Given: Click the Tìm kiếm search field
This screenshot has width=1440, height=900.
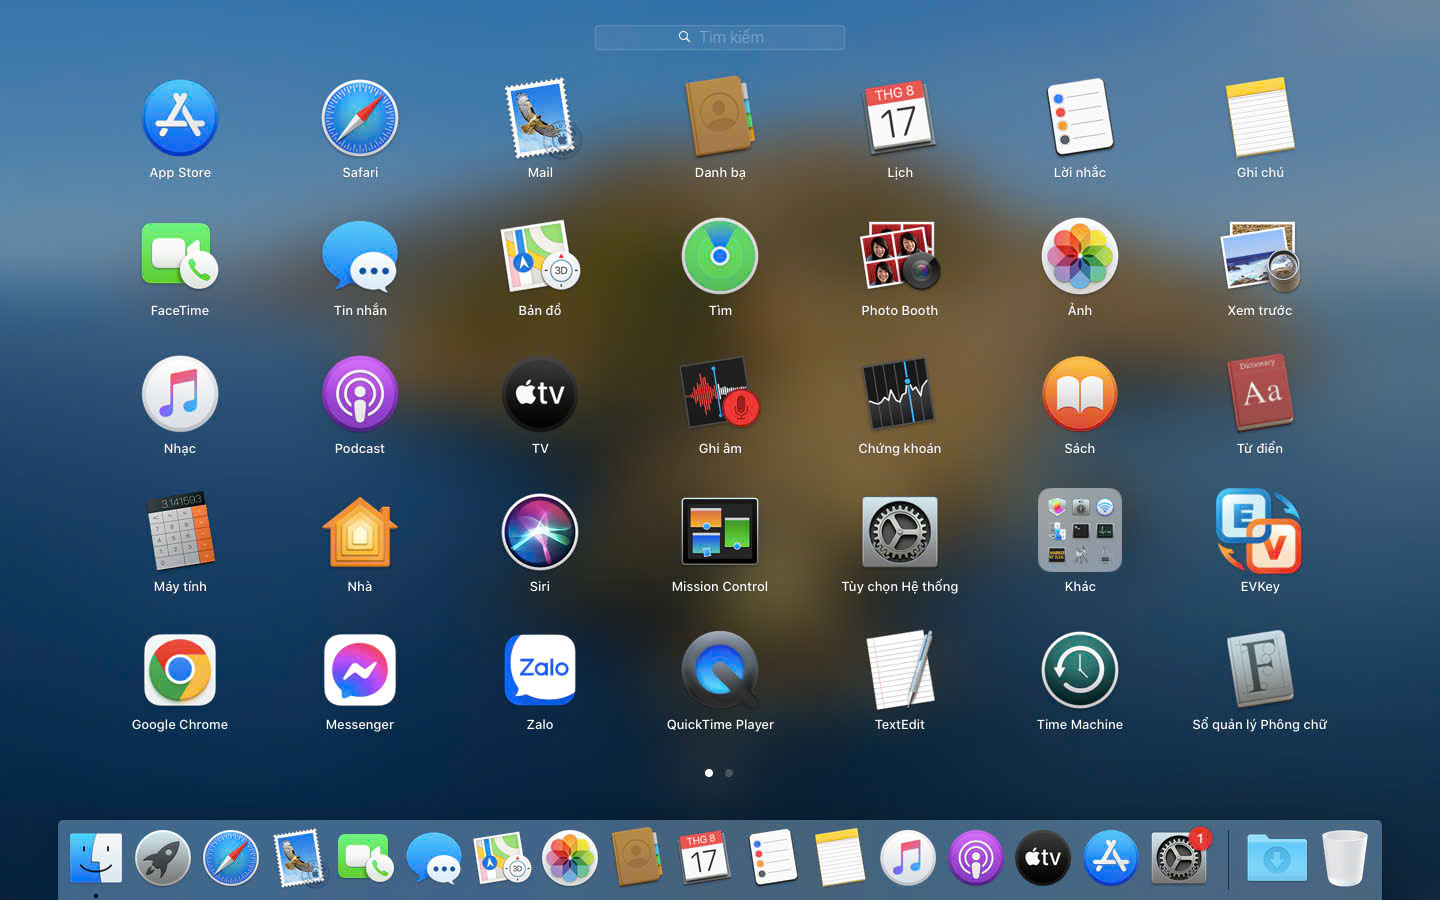Looking at the screenshot, I should click(x=720, y=37).
